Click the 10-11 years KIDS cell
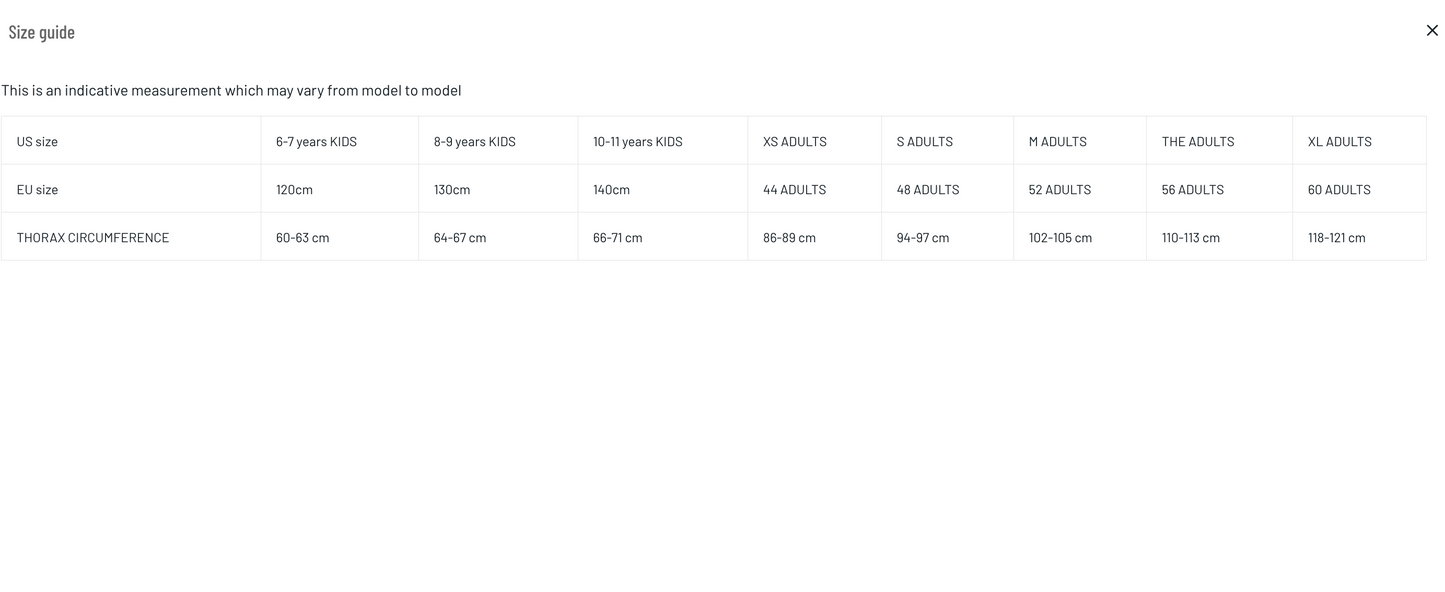The image size is (1445, 592). 637,142
